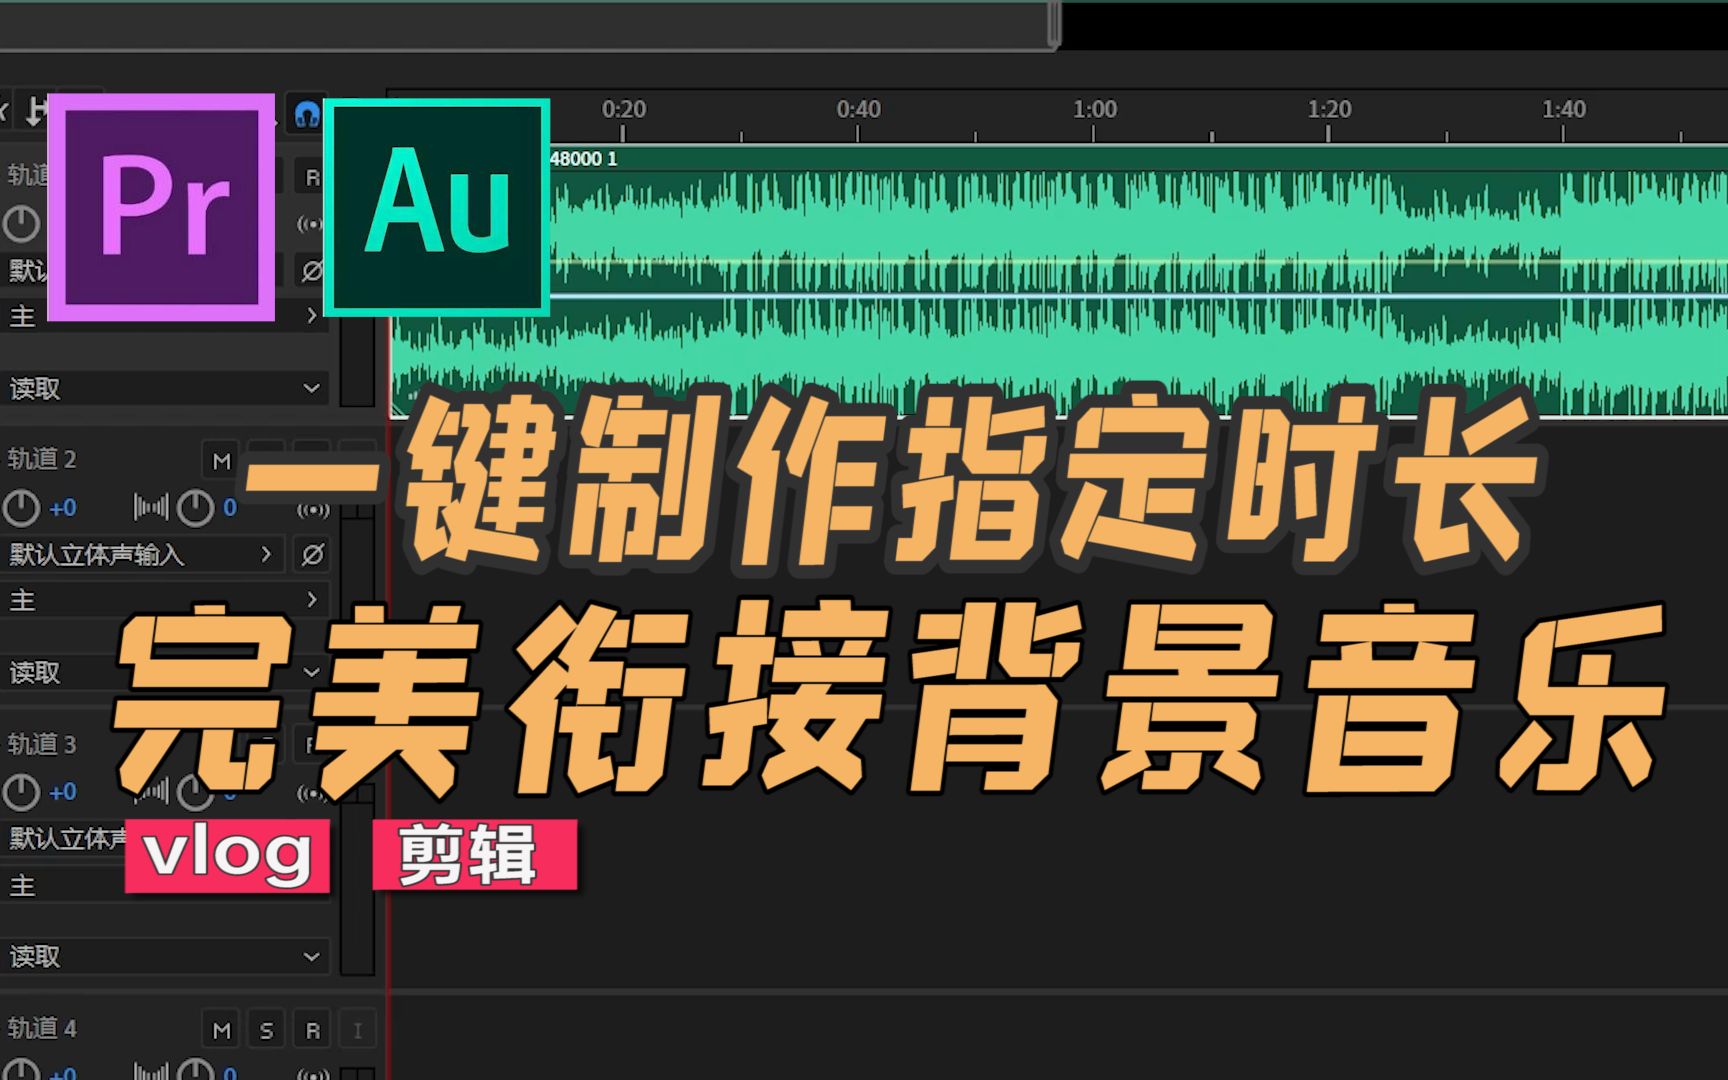Click 轨道 2 volume knob
Viewport: 1728px width, 1080px height.
tap(21, 508)
